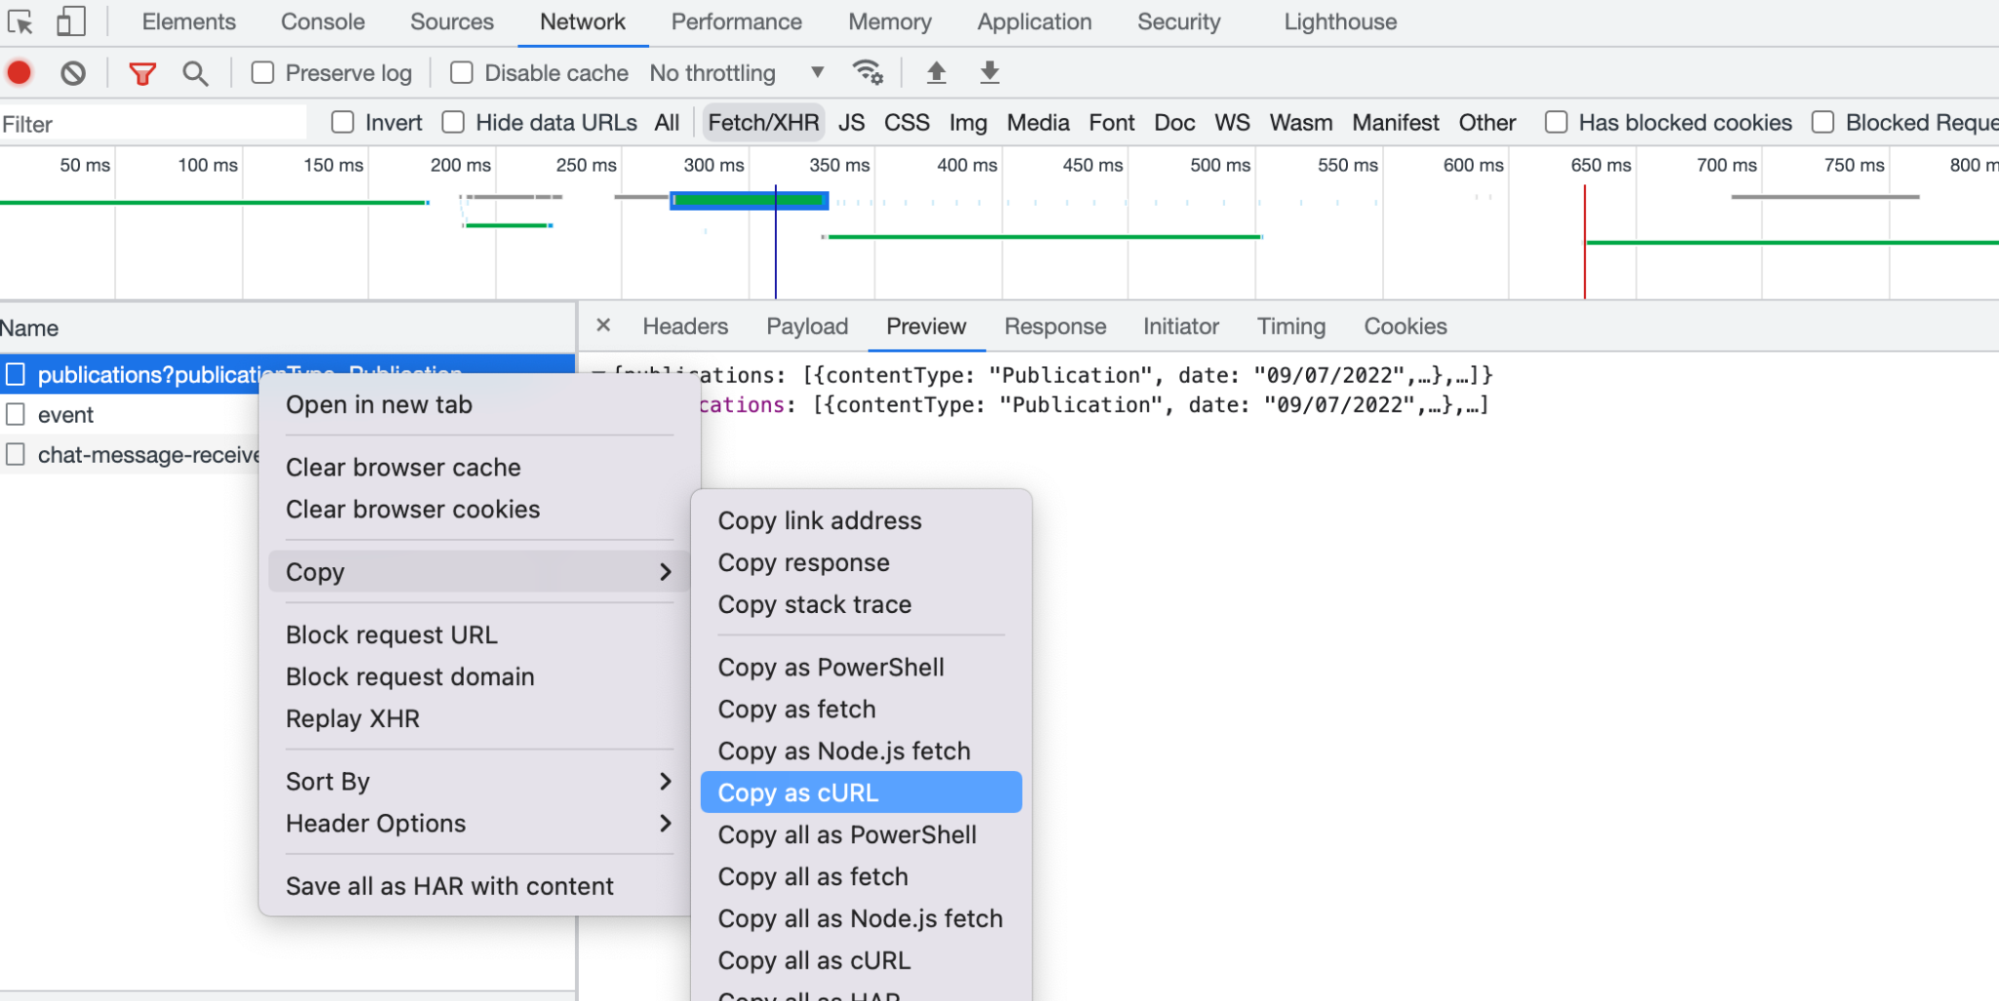Viewport: 1999px width, 1002px height.
Task: Enable Disable cache
Action: pyautogui.click(x=461, y=72)
